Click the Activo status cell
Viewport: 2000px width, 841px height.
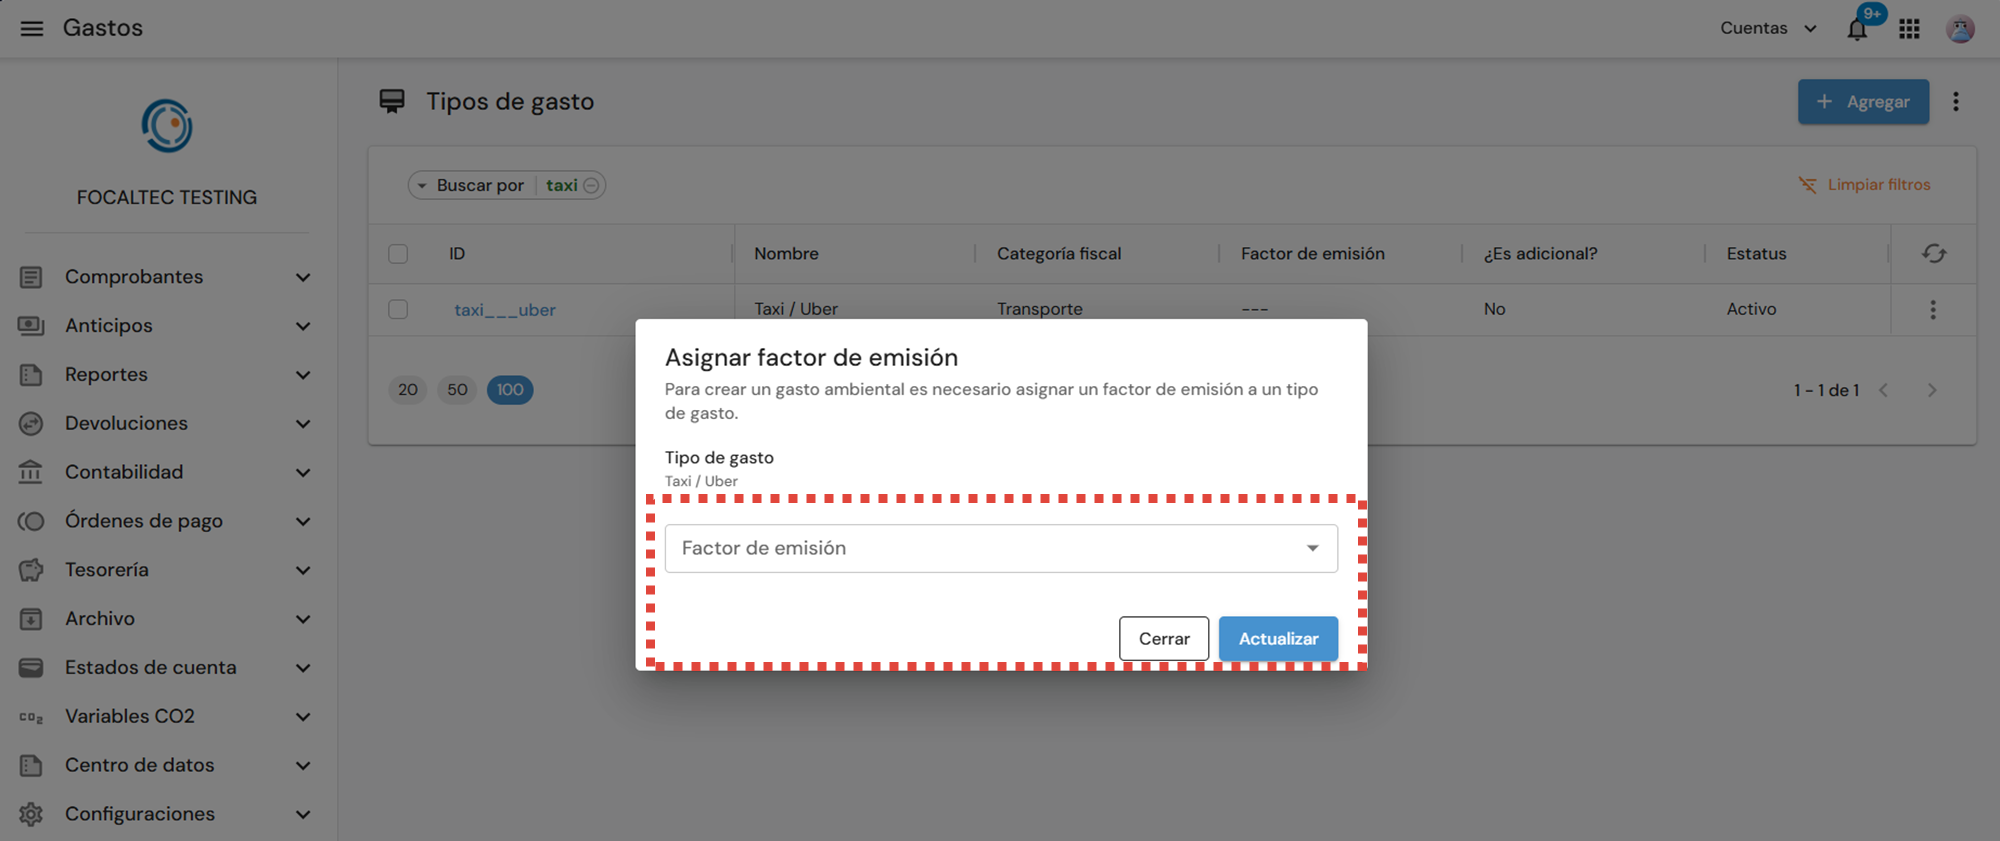tap(1751, 310)
